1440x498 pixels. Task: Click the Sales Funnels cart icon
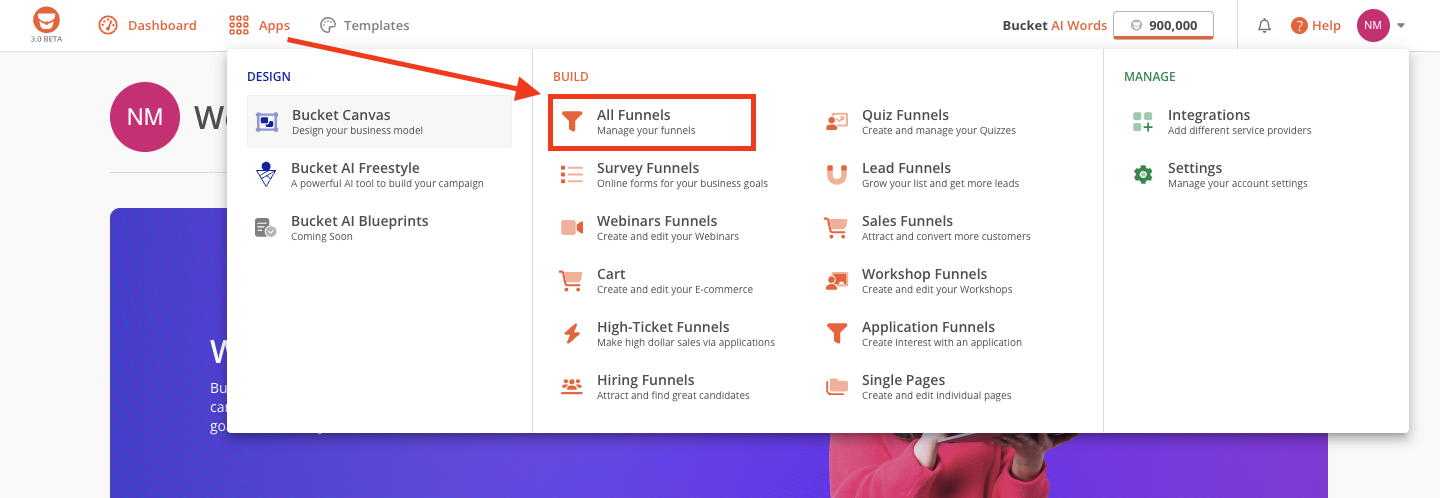(x=836, y=228)
